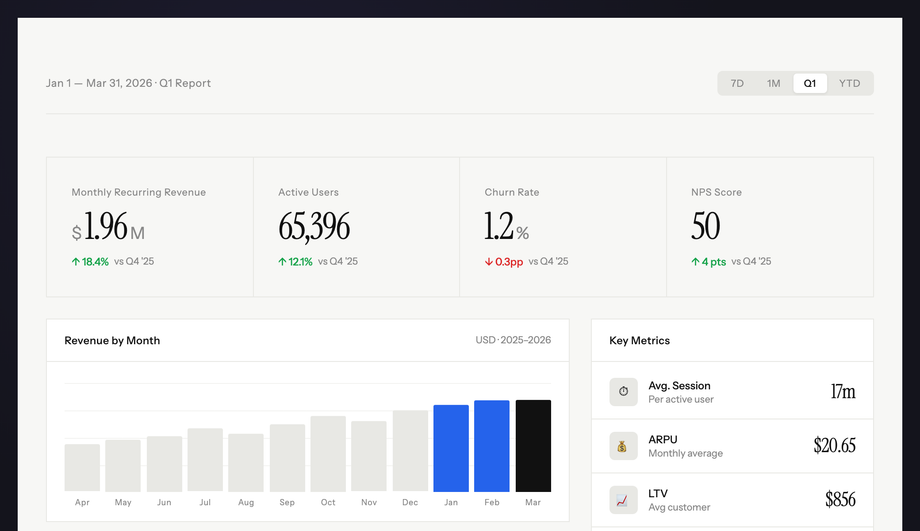Click the green up arrow beside 18.4%
The height and width of the screenshot is (531, 920).
[76, 262]
